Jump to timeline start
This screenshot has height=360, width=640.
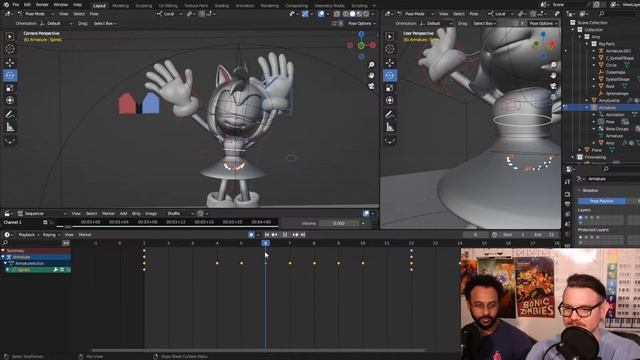coord(267,235)
